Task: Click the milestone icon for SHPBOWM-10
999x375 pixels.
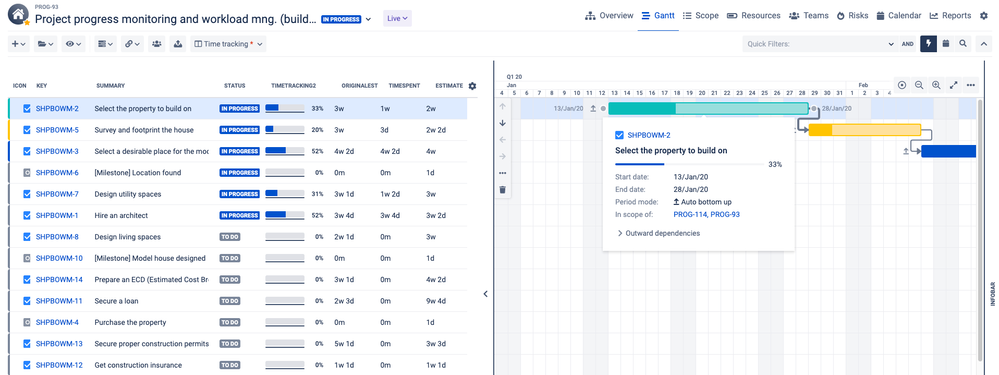Action: [x=27, y=258]
